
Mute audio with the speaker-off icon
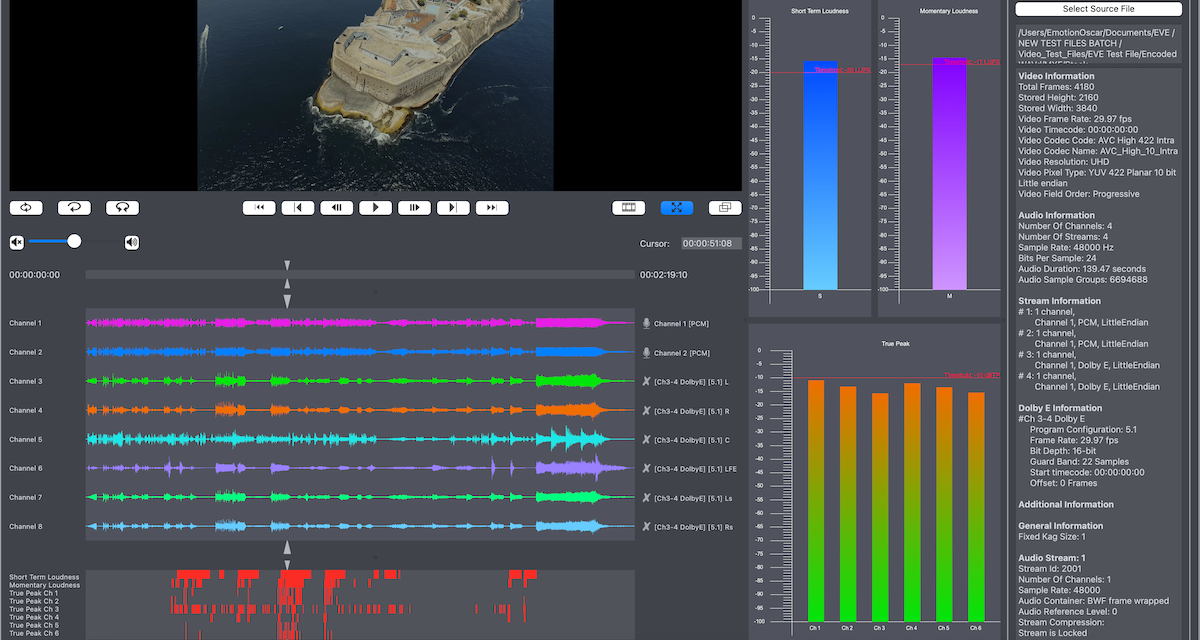tap(17, 242)
